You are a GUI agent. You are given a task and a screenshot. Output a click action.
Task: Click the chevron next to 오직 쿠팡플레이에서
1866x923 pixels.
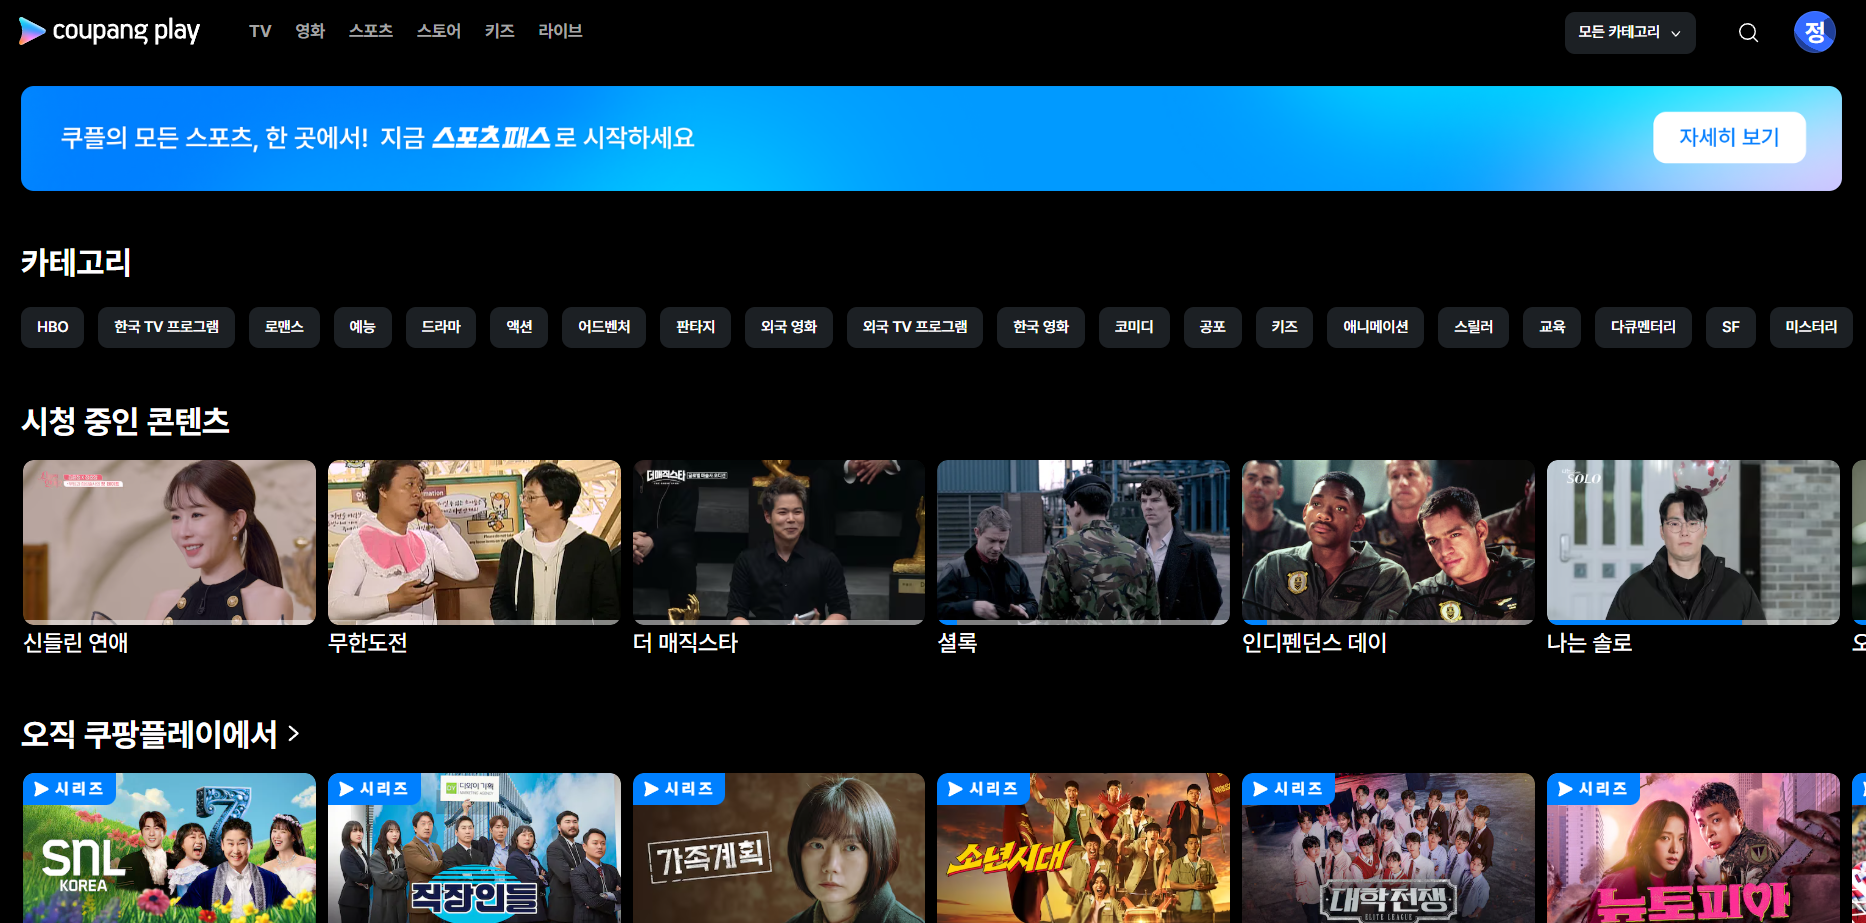293,734
